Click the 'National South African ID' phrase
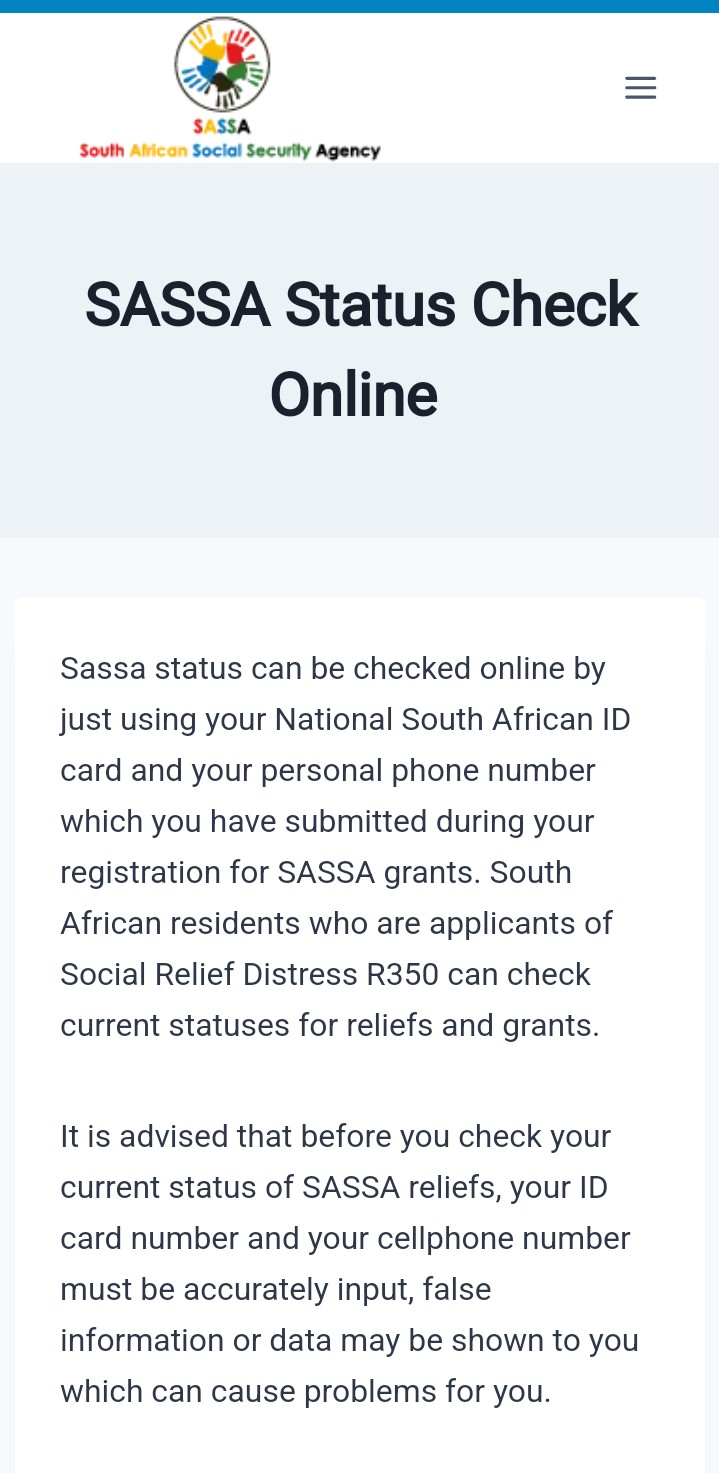This screenshot has height=1473, width=719. [452, 719]
